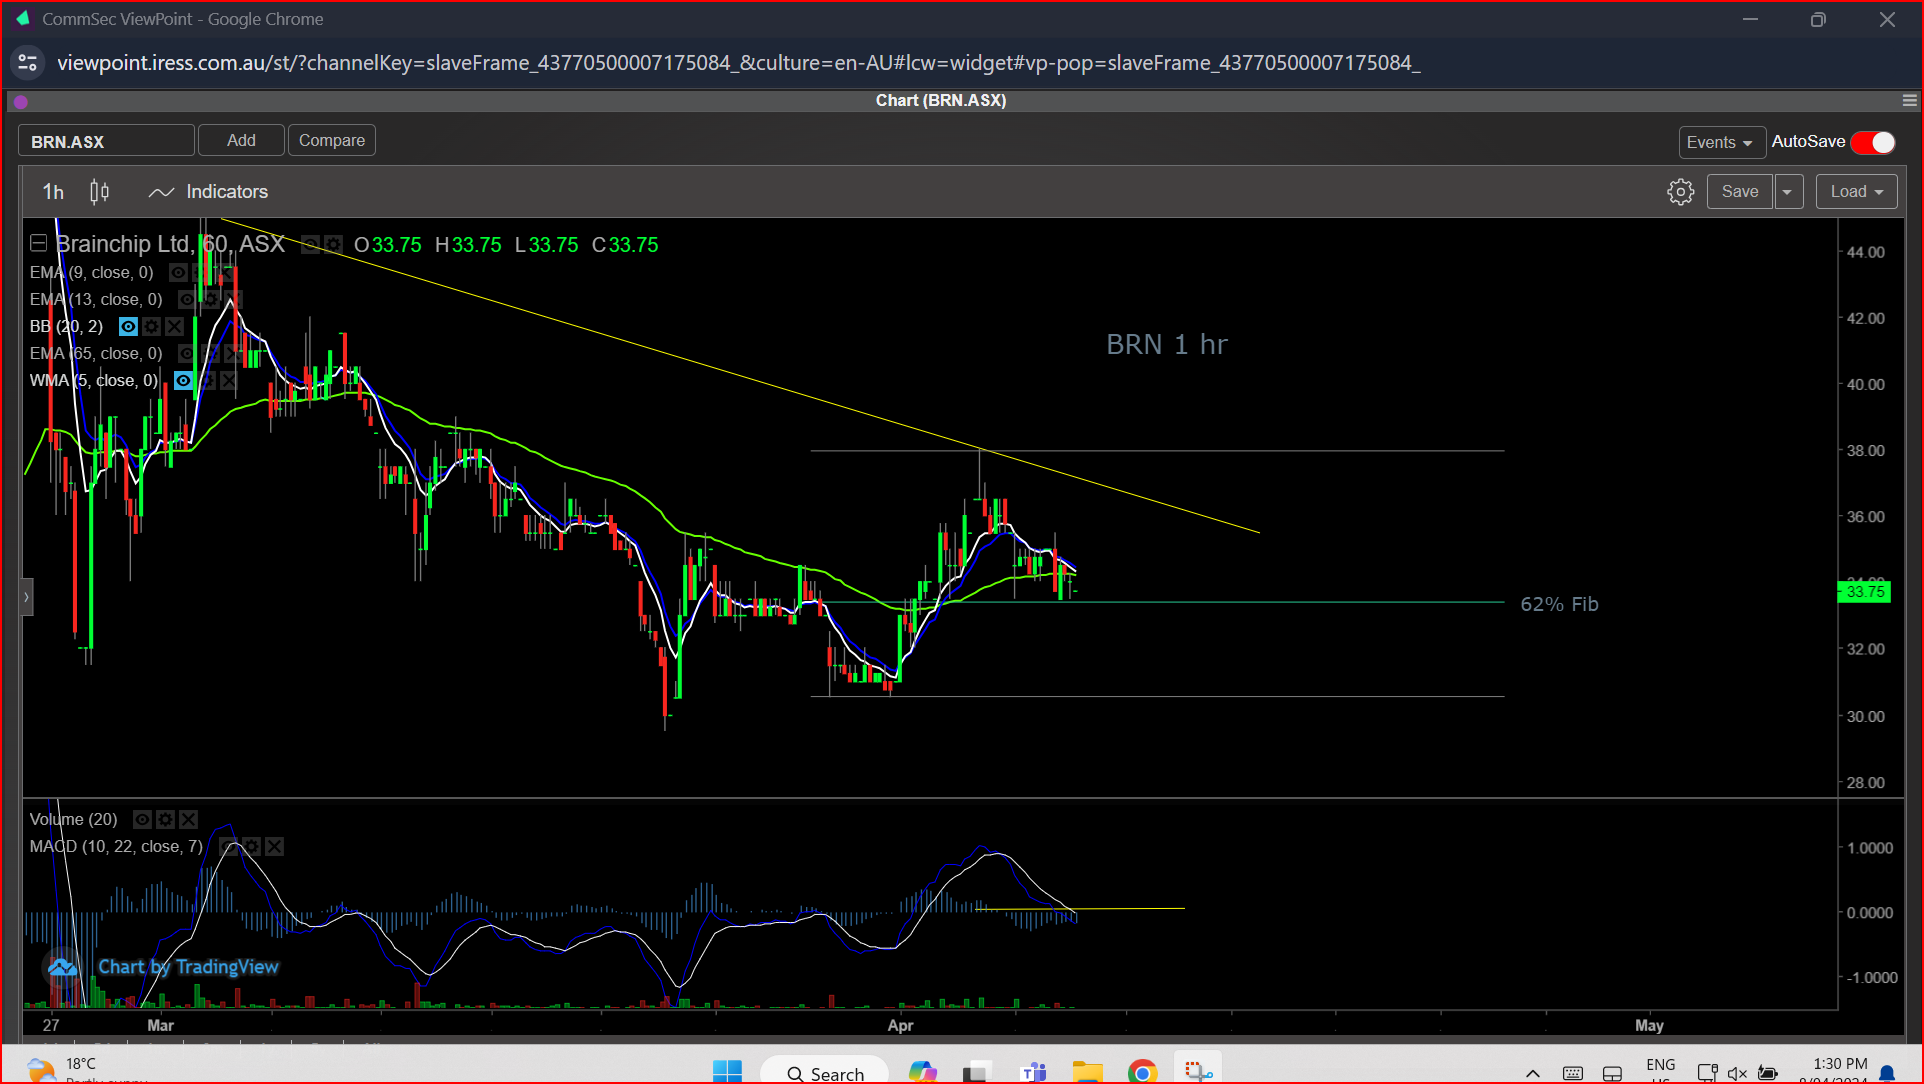The width and height of the screenshot is (1924, 1084).
Task: Open the weather widget showing 18°C
Action: pos(85,1070)
